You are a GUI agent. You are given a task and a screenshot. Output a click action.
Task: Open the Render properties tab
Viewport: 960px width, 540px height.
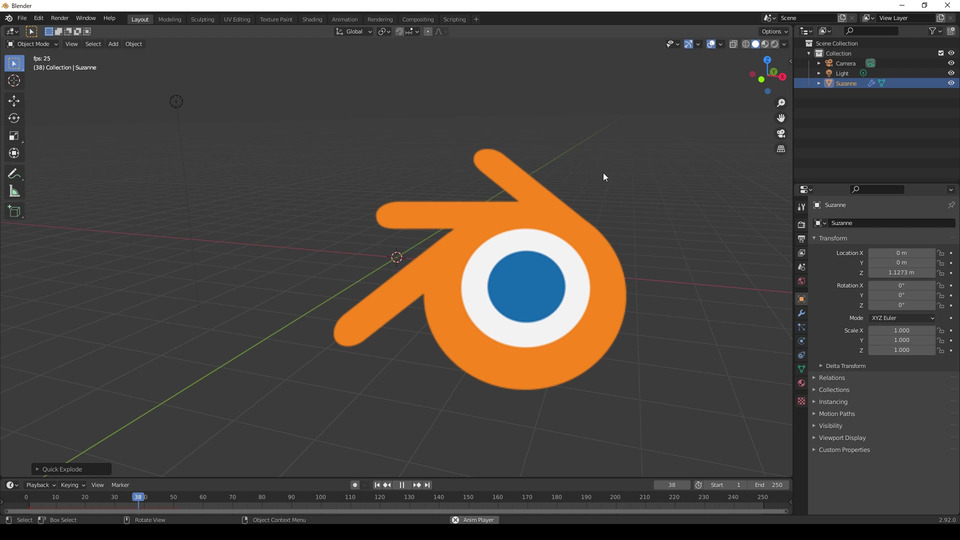(801, 225)
